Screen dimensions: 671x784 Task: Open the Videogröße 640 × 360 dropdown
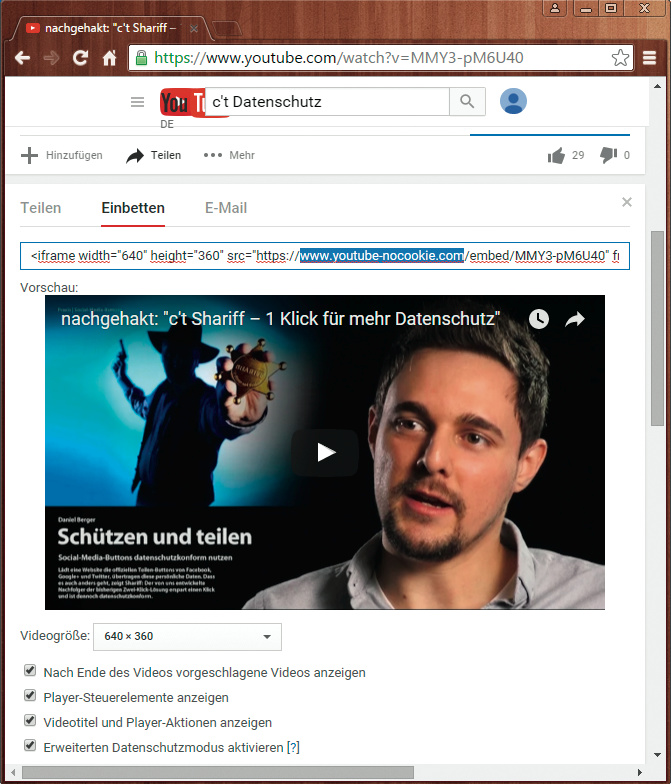click(x=188, y=636)
